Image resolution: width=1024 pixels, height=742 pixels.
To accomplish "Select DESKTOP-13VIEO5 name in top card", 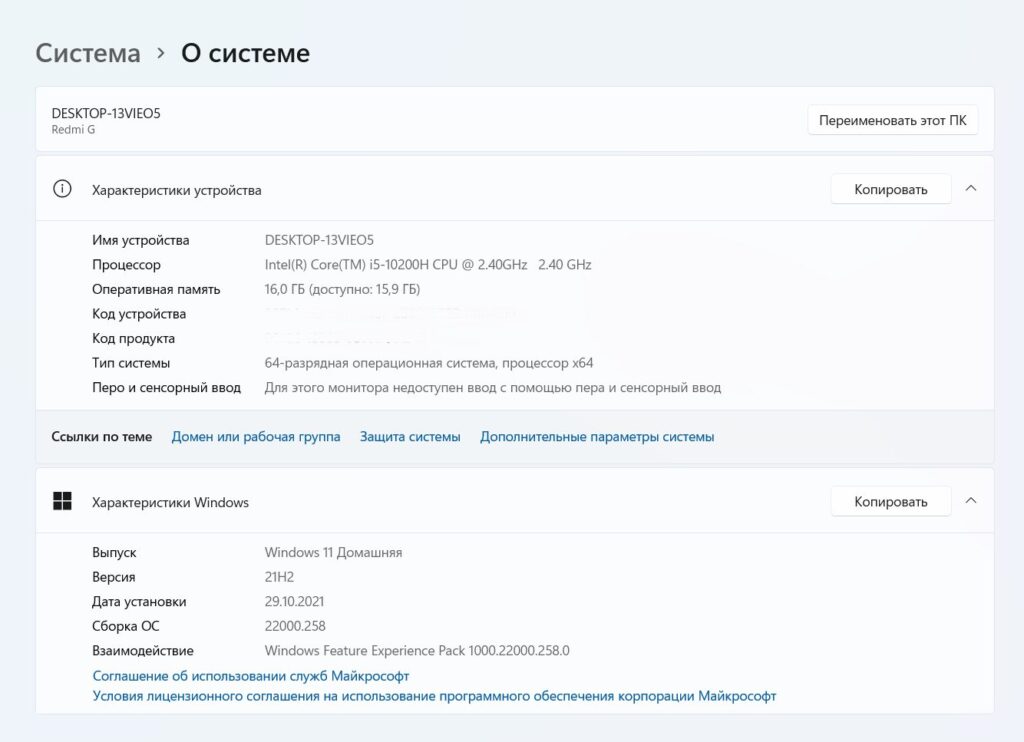I will 106,113.
